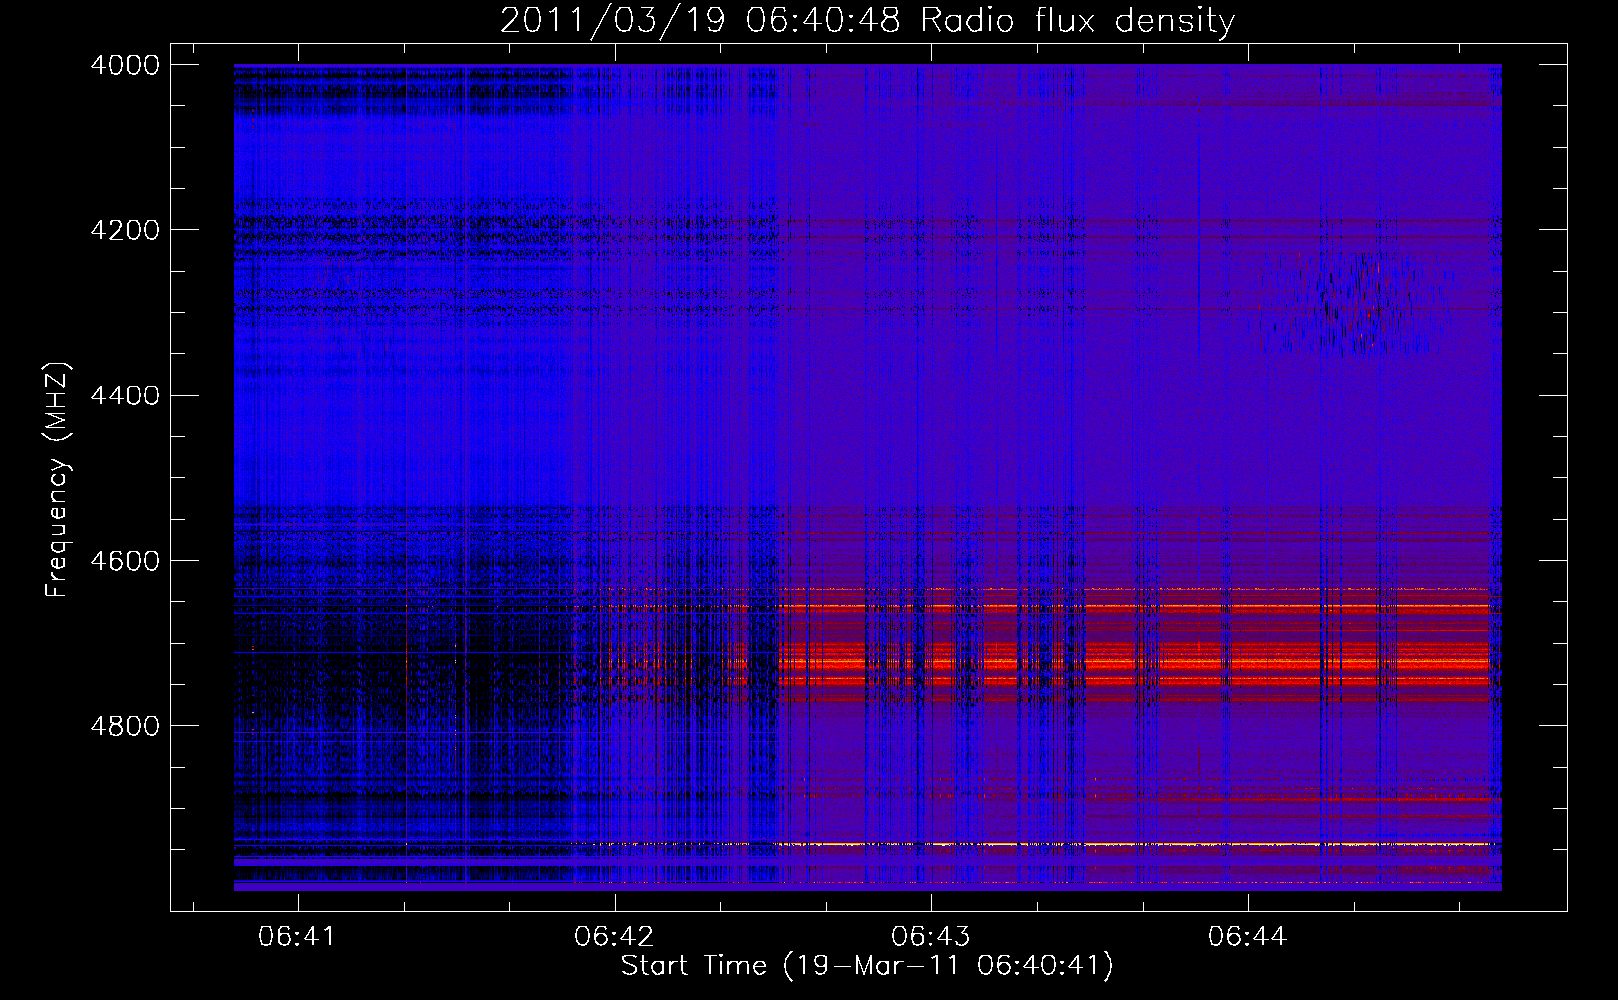The width and height of the screenshot is (1618, 1000).
Task: Click the 06:42 time tick label
Action: tap(614, 937)
